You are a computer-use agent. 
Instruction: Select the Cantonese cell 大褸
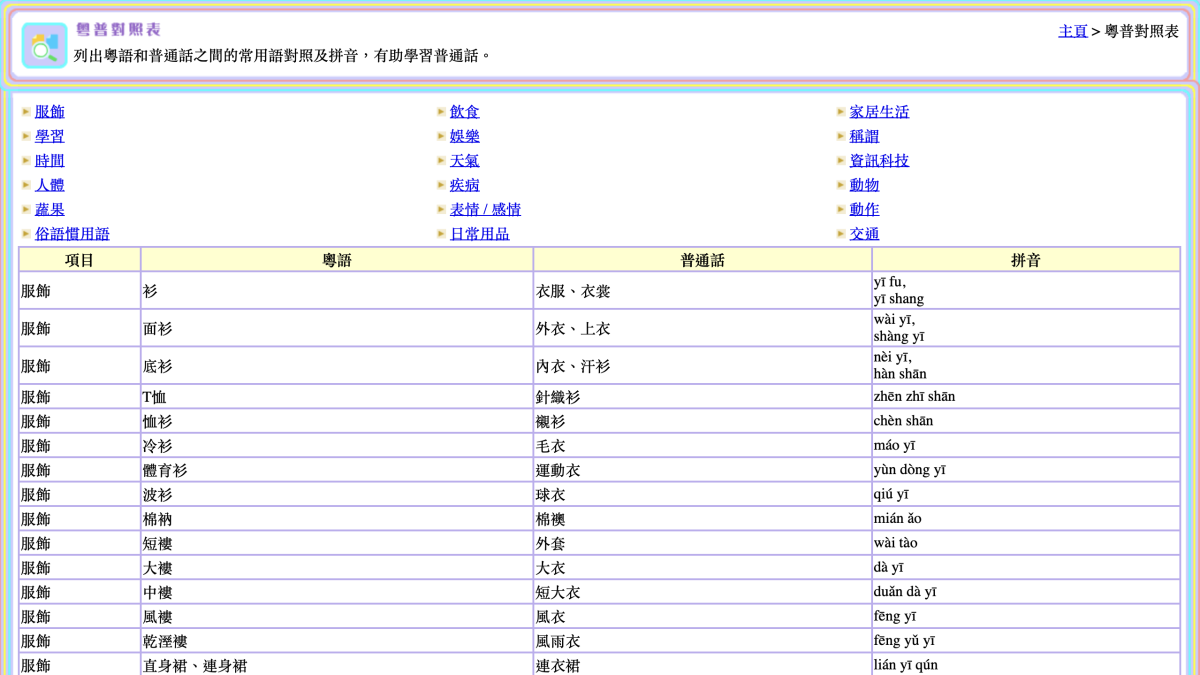337,568
